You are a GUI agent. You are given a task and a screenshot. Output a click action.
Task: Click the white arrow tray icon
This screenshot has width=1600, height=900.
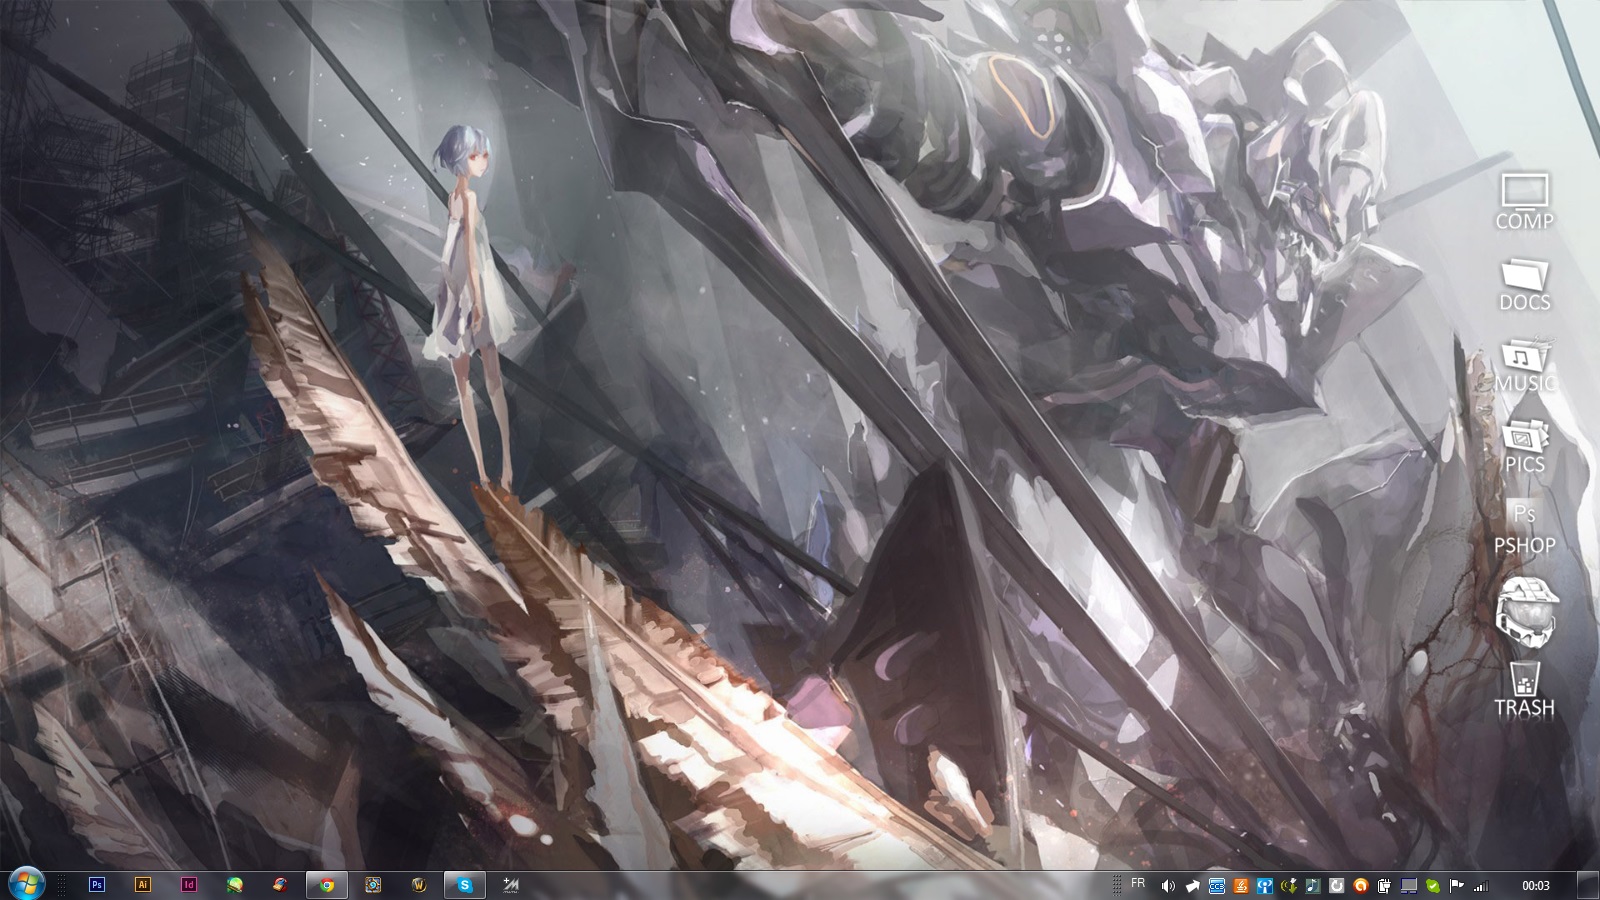click(x=1192, y=886)
